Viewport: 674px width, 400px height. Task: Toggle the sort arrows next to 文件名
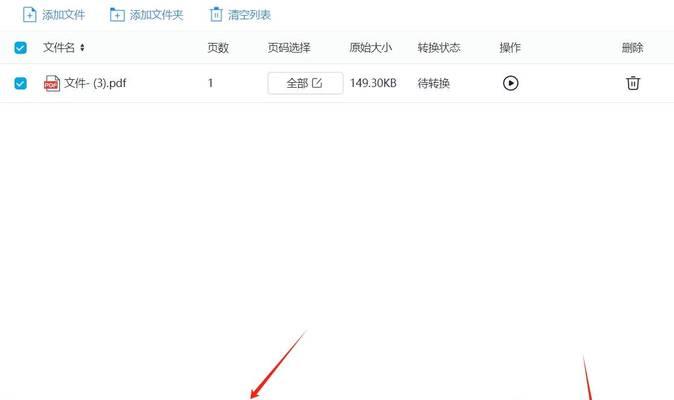[82, 47]
